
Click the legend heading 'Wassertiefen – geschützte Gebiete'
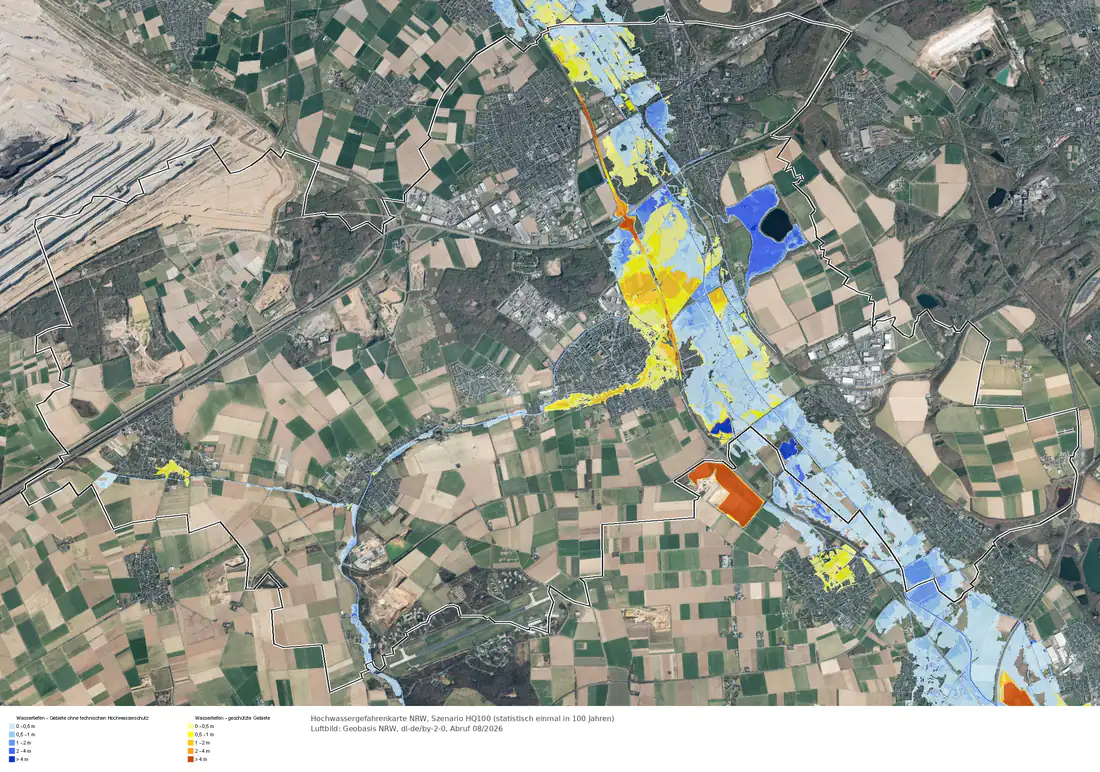pos(232,718)
